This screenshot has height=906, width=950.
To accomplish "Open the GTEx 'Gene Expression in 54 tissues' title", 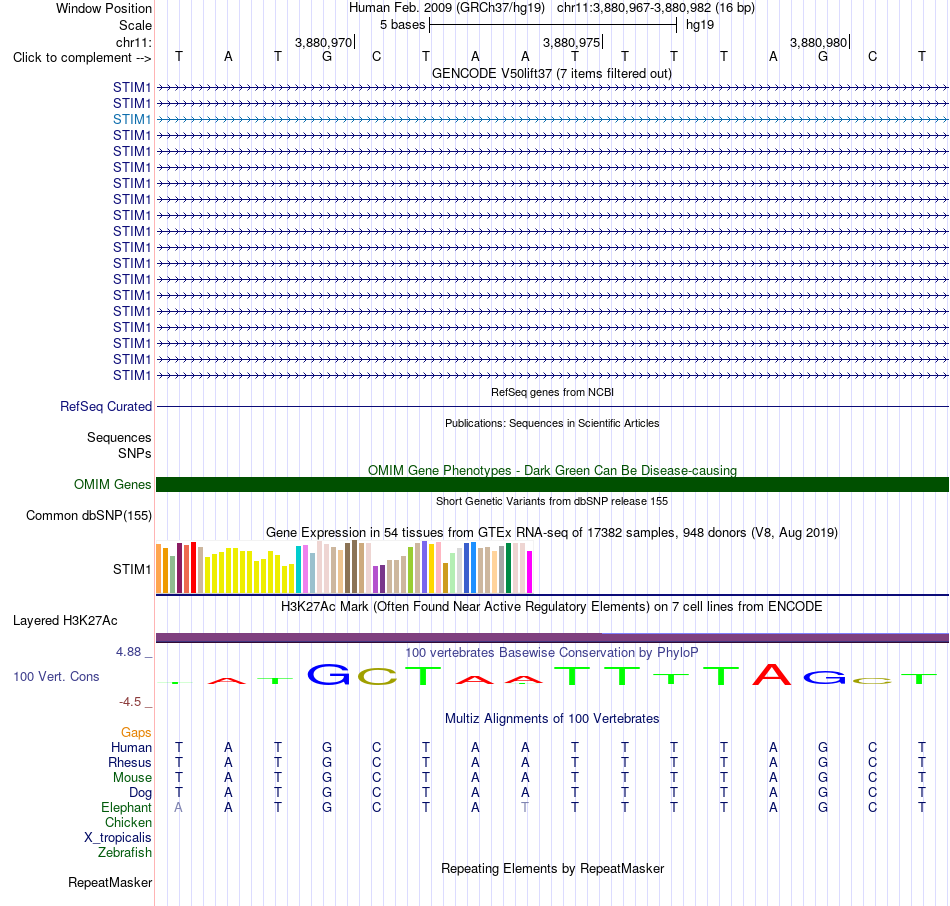I will coord(552,533).
